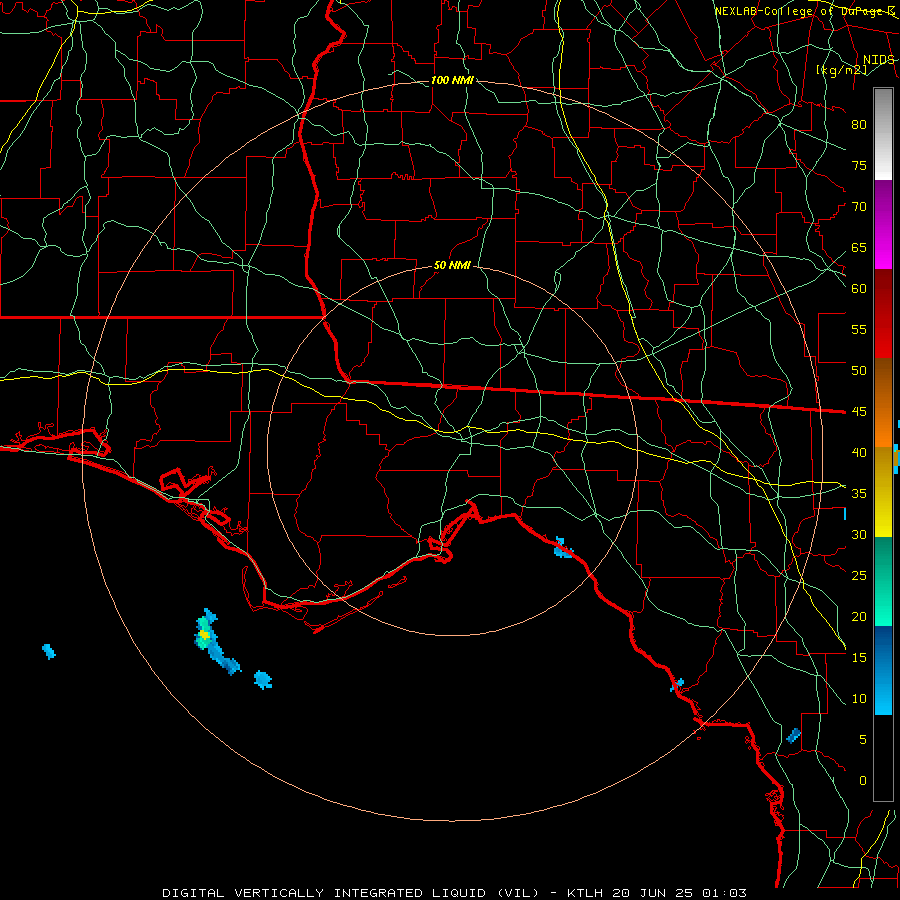This screenshot has width=900, height=900.
Task: Click the "100 NMI" range ring label
Action: (x=452, y=80)
